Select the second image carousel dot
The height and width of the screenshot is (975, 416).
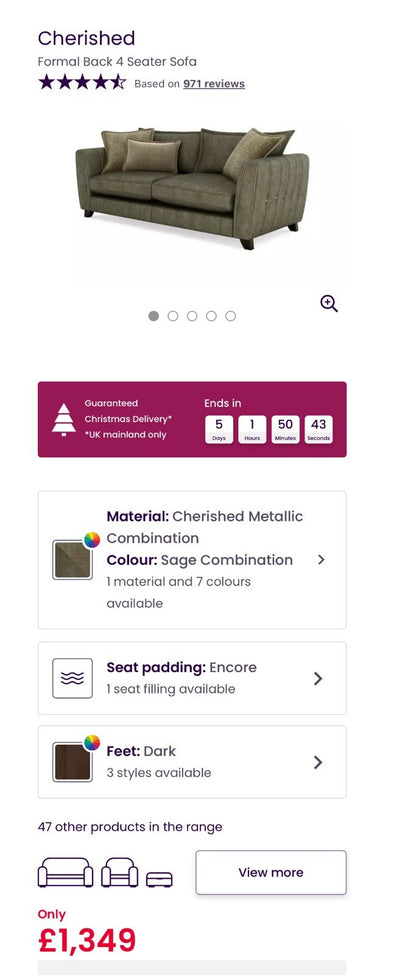tap(173, 316)
